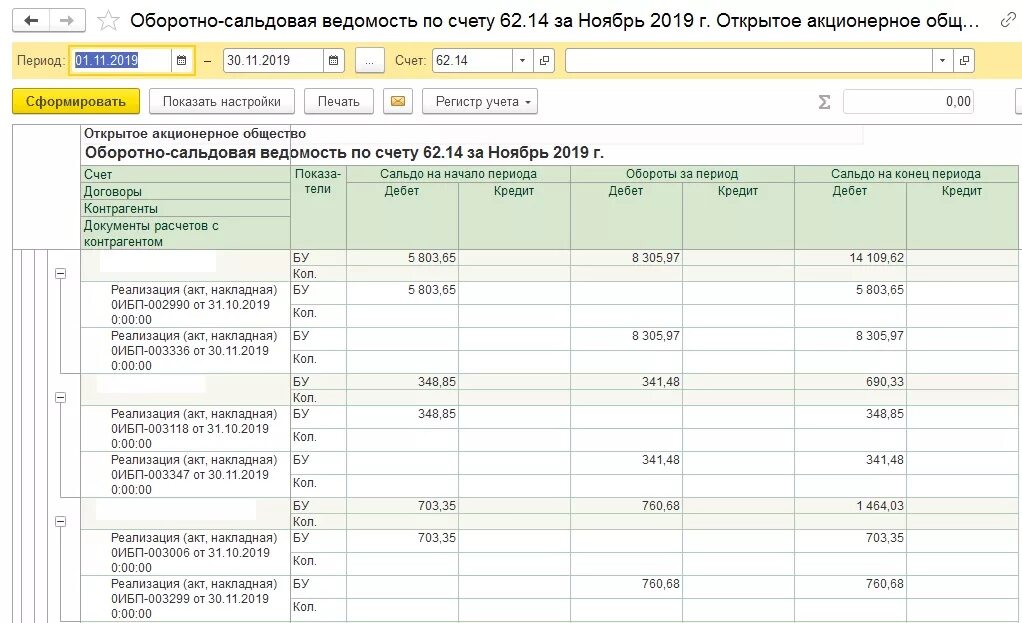Screen dimensions: 1022x623
Task: Add report to favorites with star icon
Action: pos(108,21)
